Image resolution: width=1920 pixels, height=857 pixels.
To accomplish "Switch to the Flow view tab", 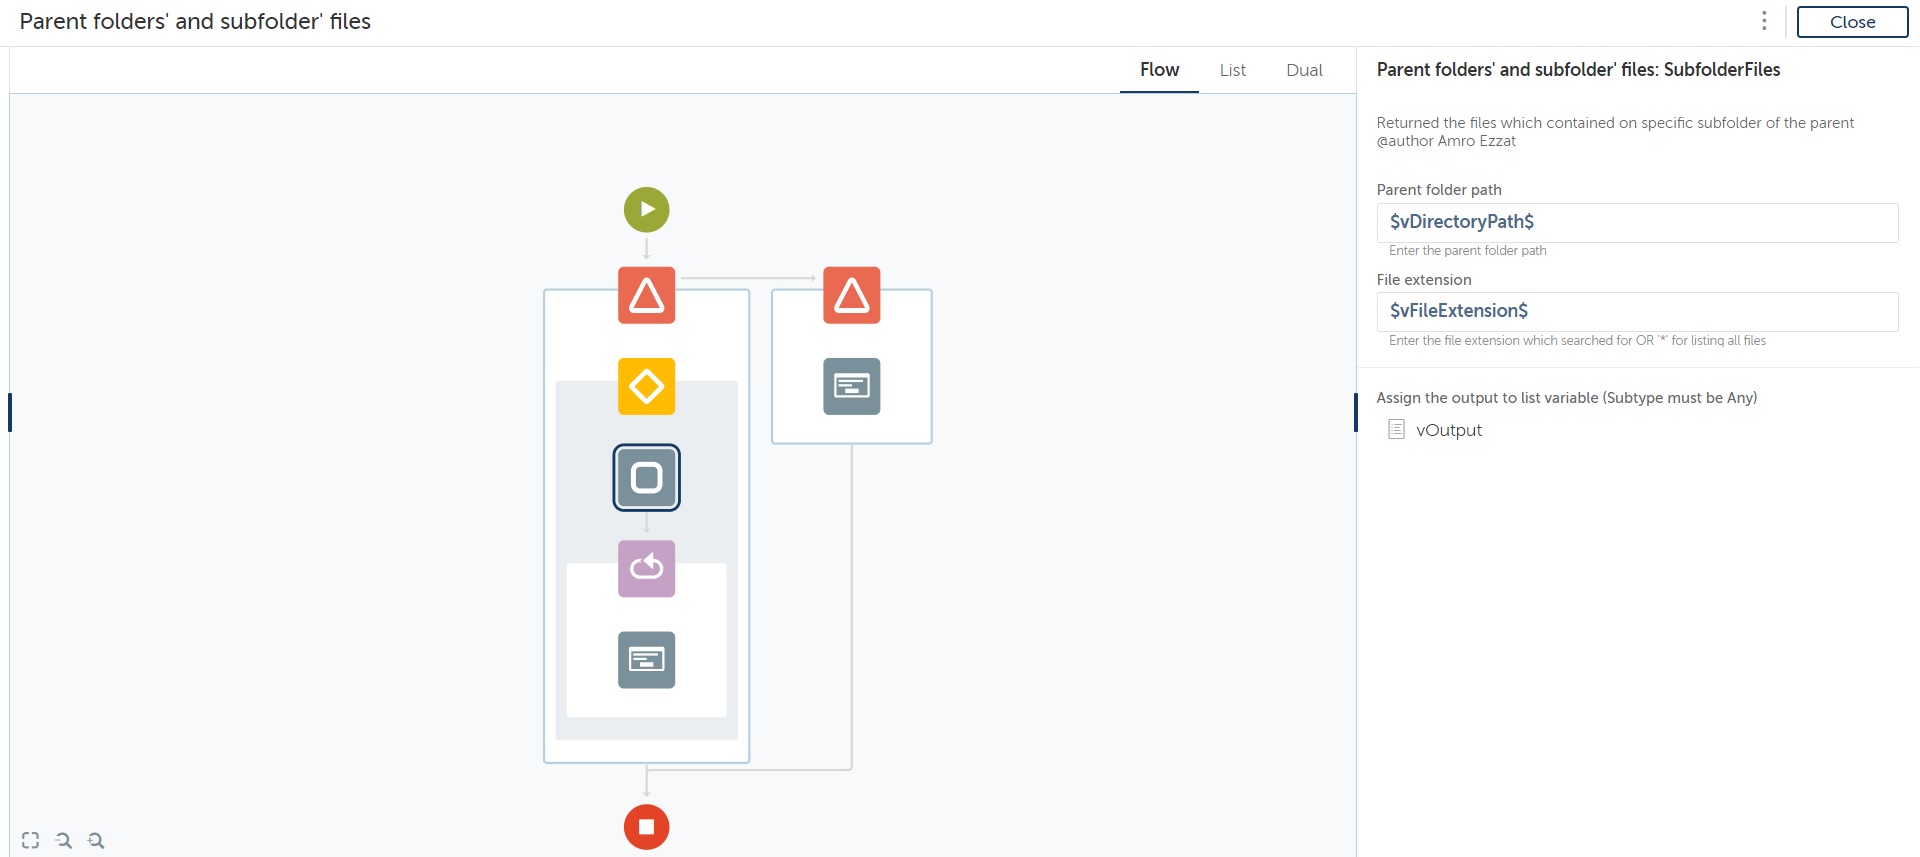I will coord(1159,70).
